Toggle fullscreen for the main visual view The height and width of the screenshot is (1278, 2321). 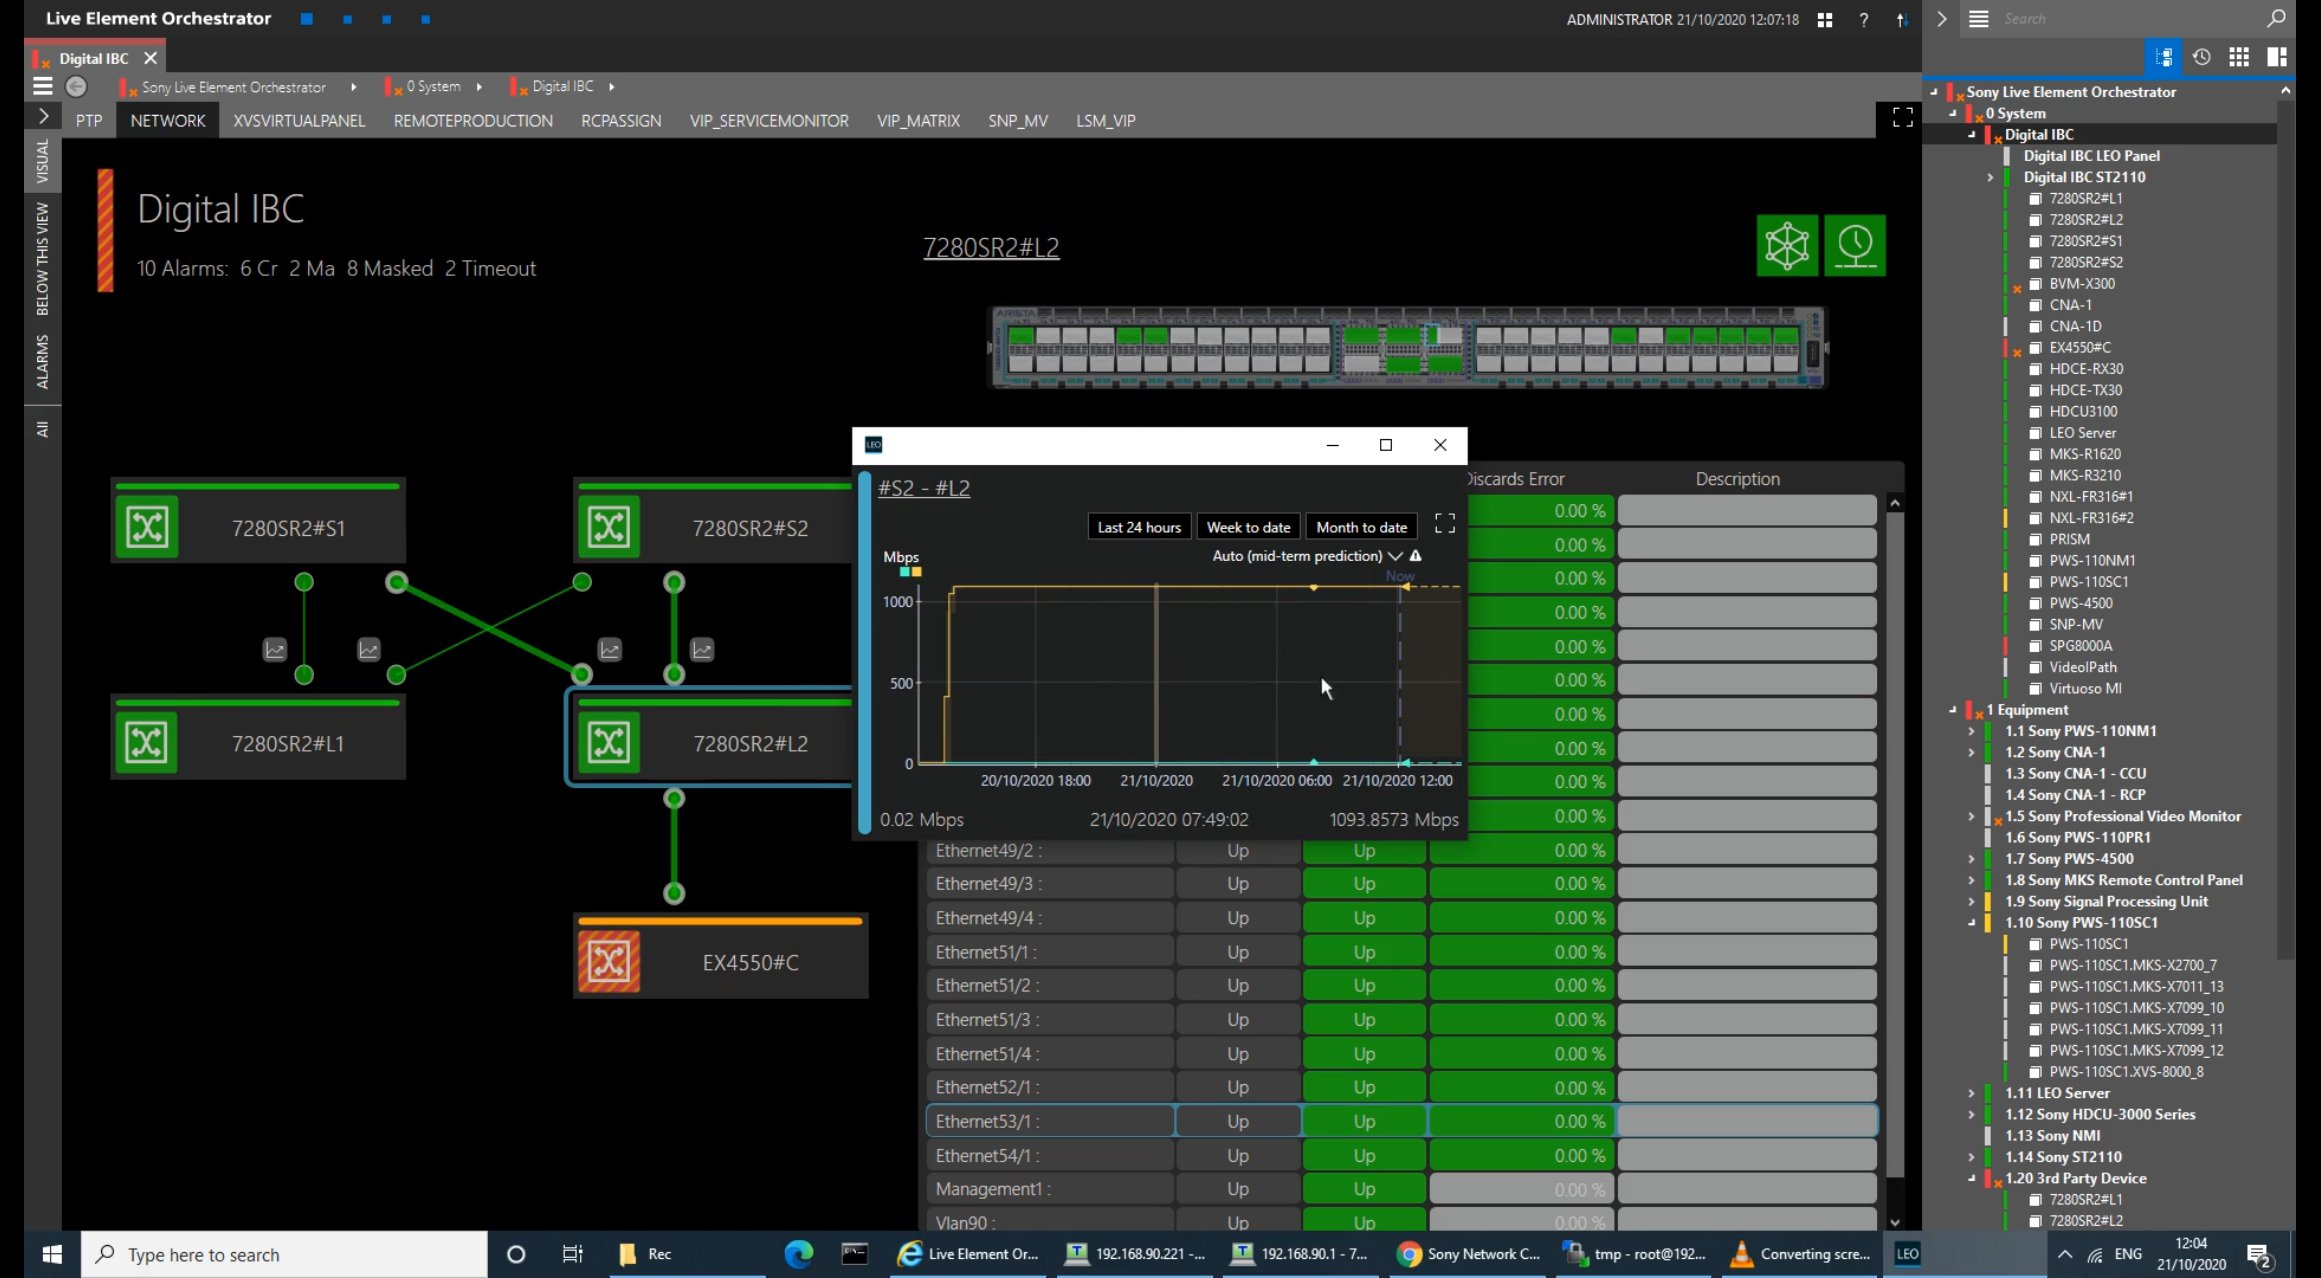1902,118
